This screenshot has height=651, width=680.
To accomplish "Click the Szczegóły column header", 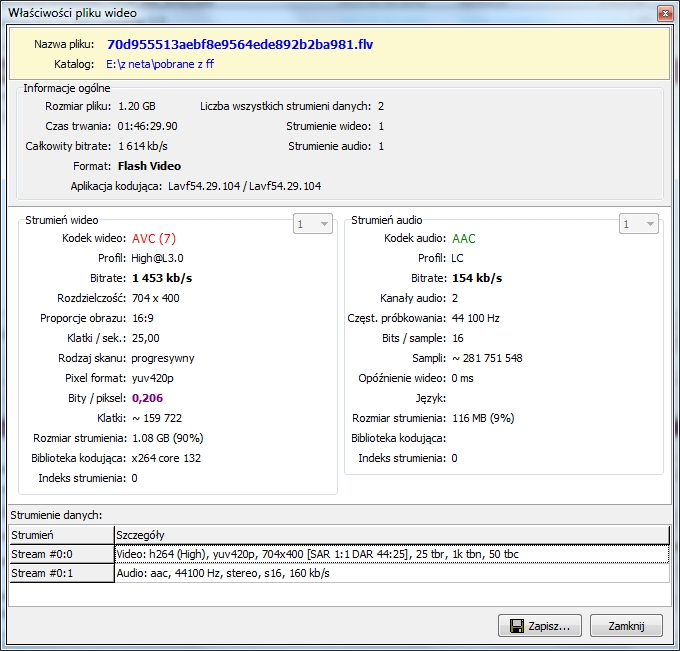I will pyautogui.click(x=392, y=535).
